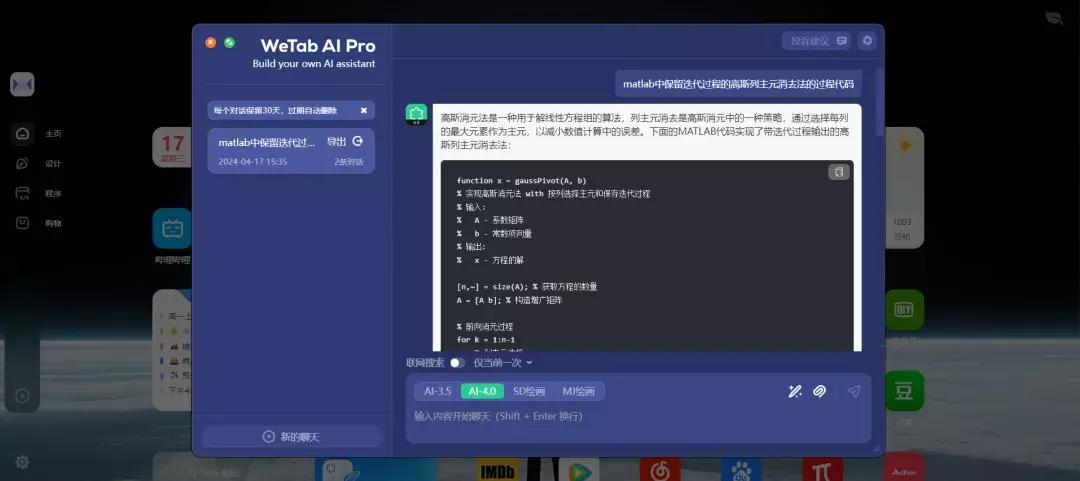Image resolution: width=1080 pixels, height=481 pixels.
Task: Open the 哔哩哔哩 Bilibili shortcut
Action: point(172,228)
